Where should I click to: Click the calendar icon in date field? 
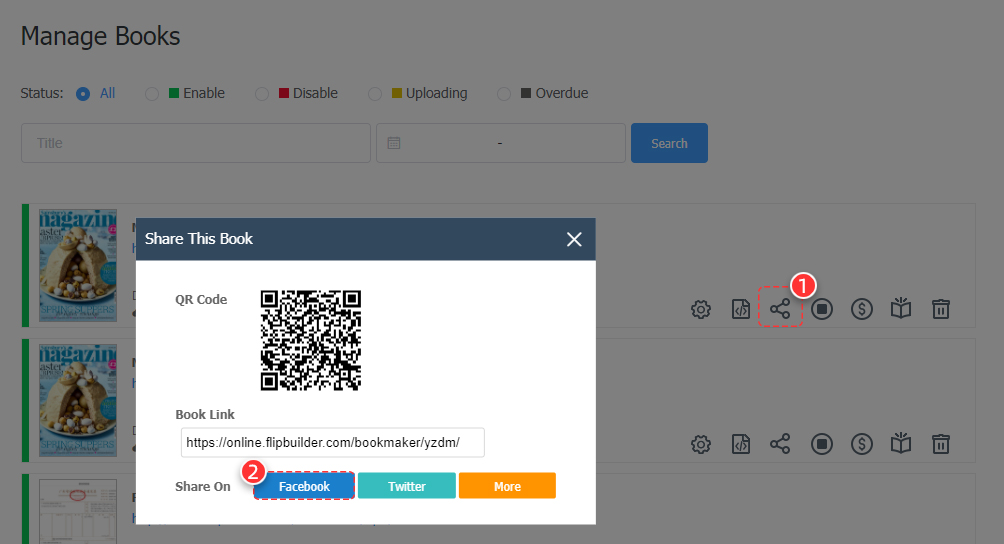[x=394, y=143]
